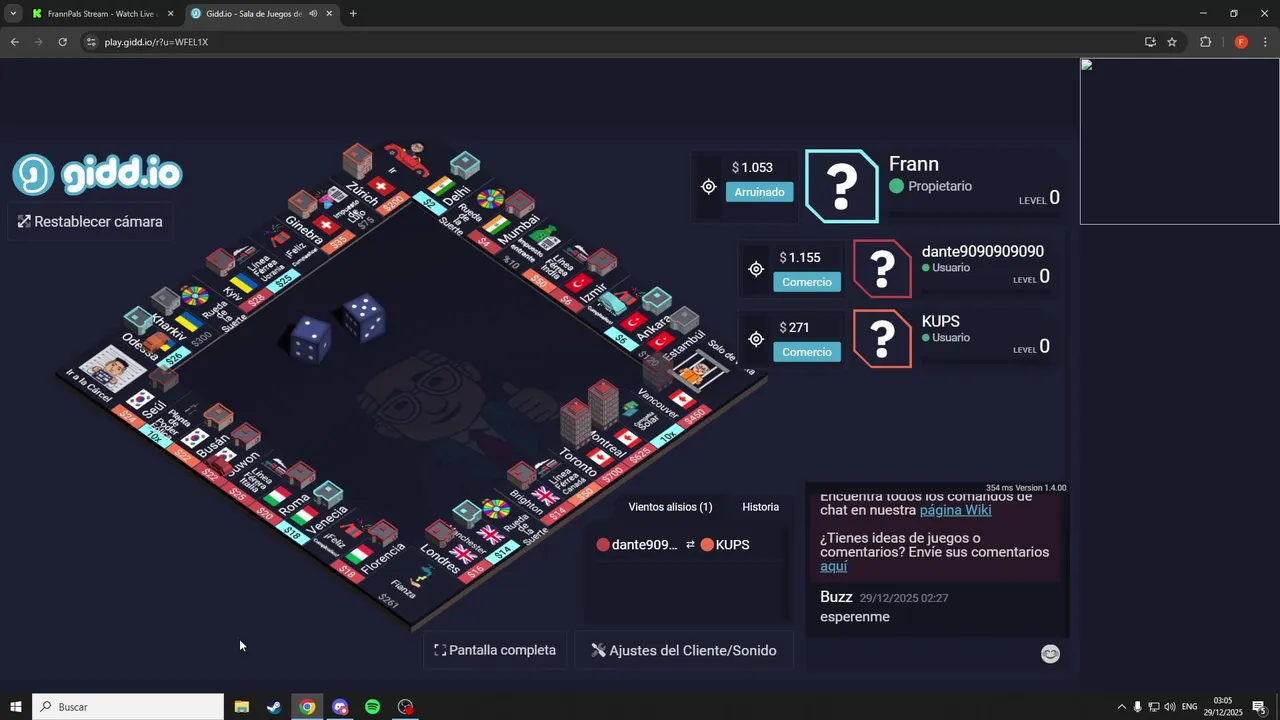
Task: Close the Gidd.io tab
Action: [x=329, y=14]
